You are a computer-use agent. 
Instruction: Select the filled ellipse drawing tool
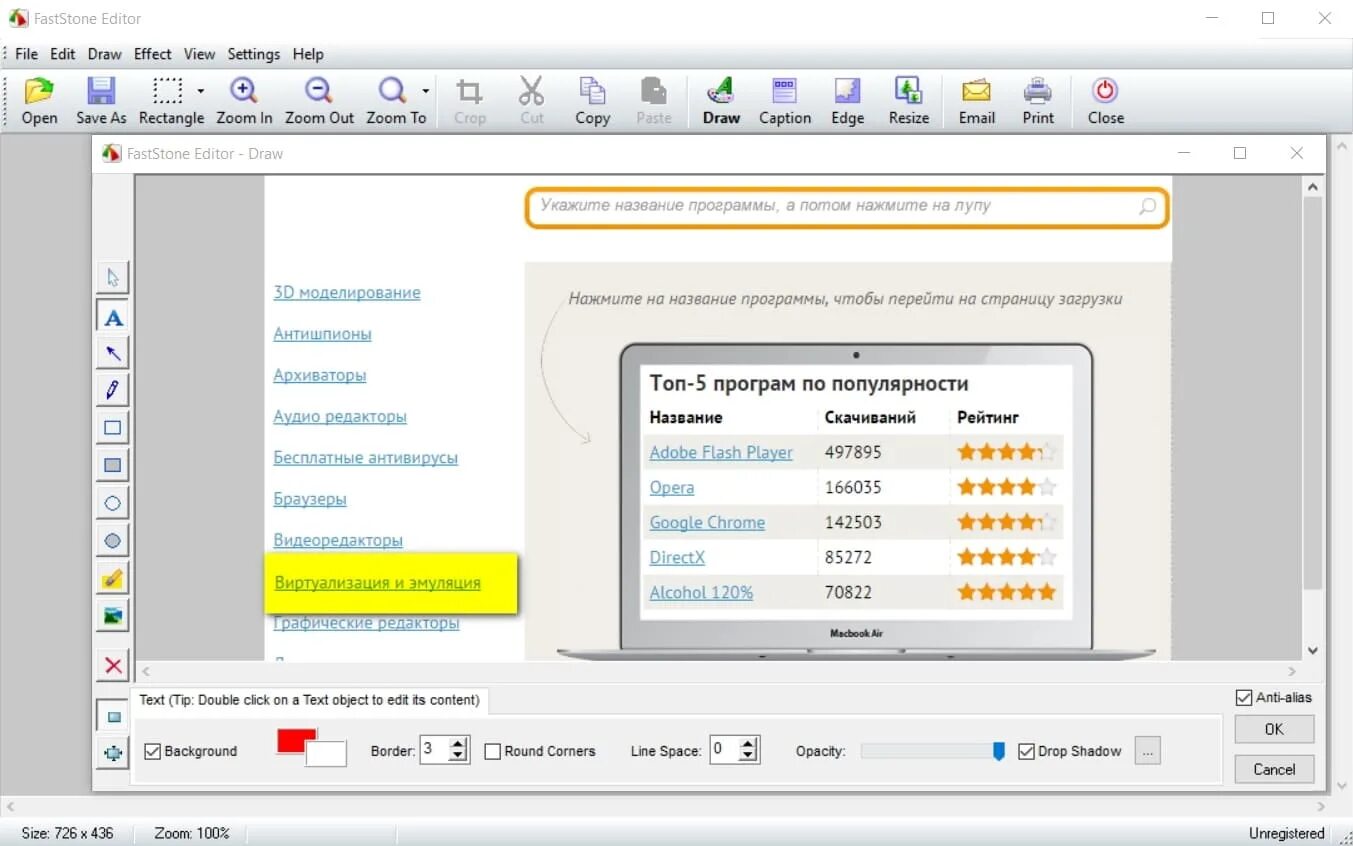point(113,541)
